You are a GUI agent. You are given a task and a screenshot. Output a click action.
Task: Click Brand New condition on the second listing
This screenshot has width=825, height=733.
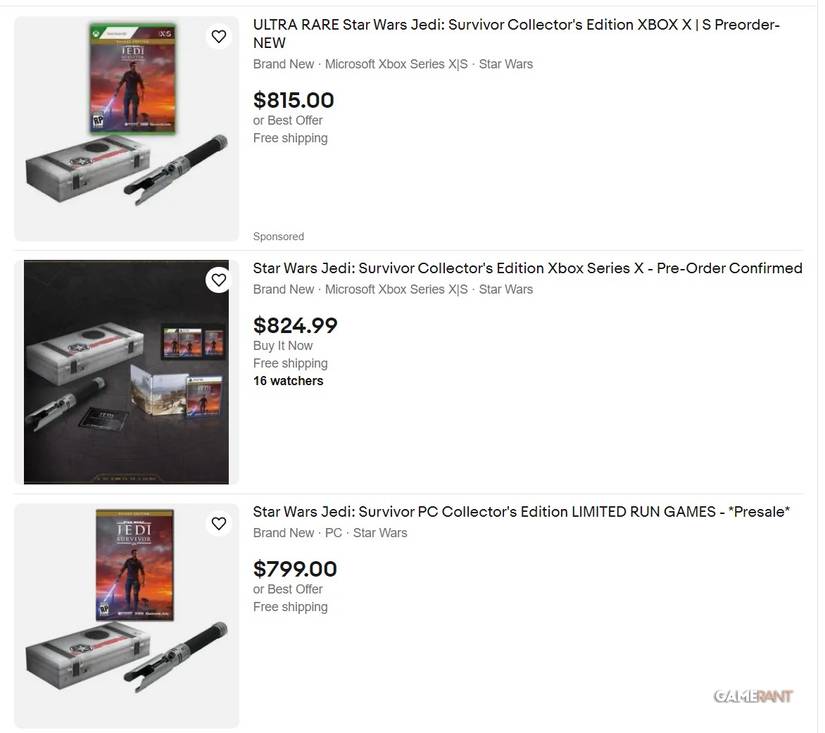pyautogui.click(x=284, y=289)
